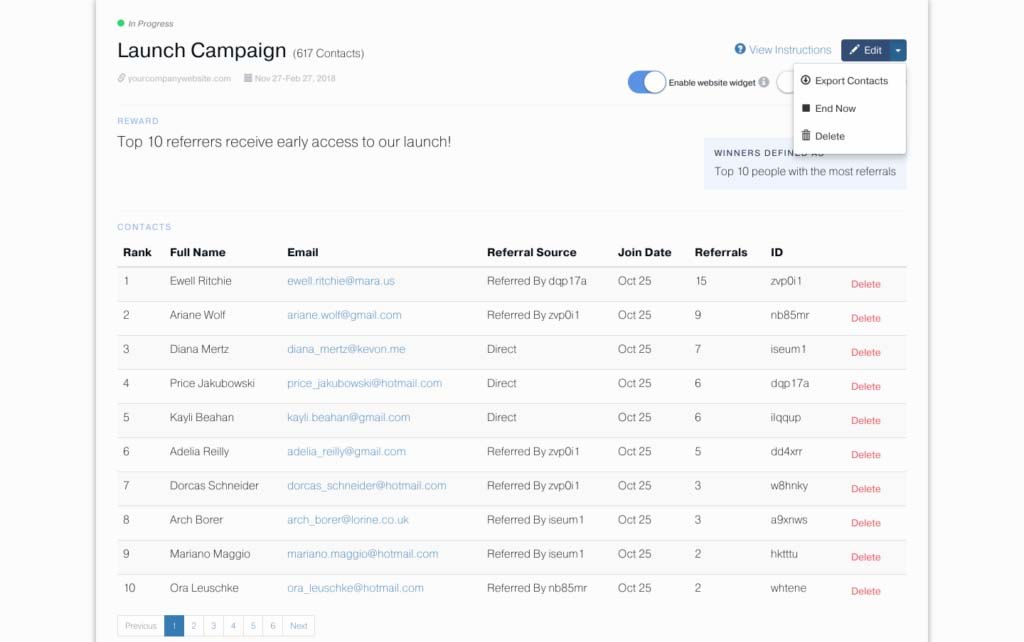This screenshot has width=1024, height=642.
Task: Disable the Enable website widget toggle
Action: click(x=645, y=82)
